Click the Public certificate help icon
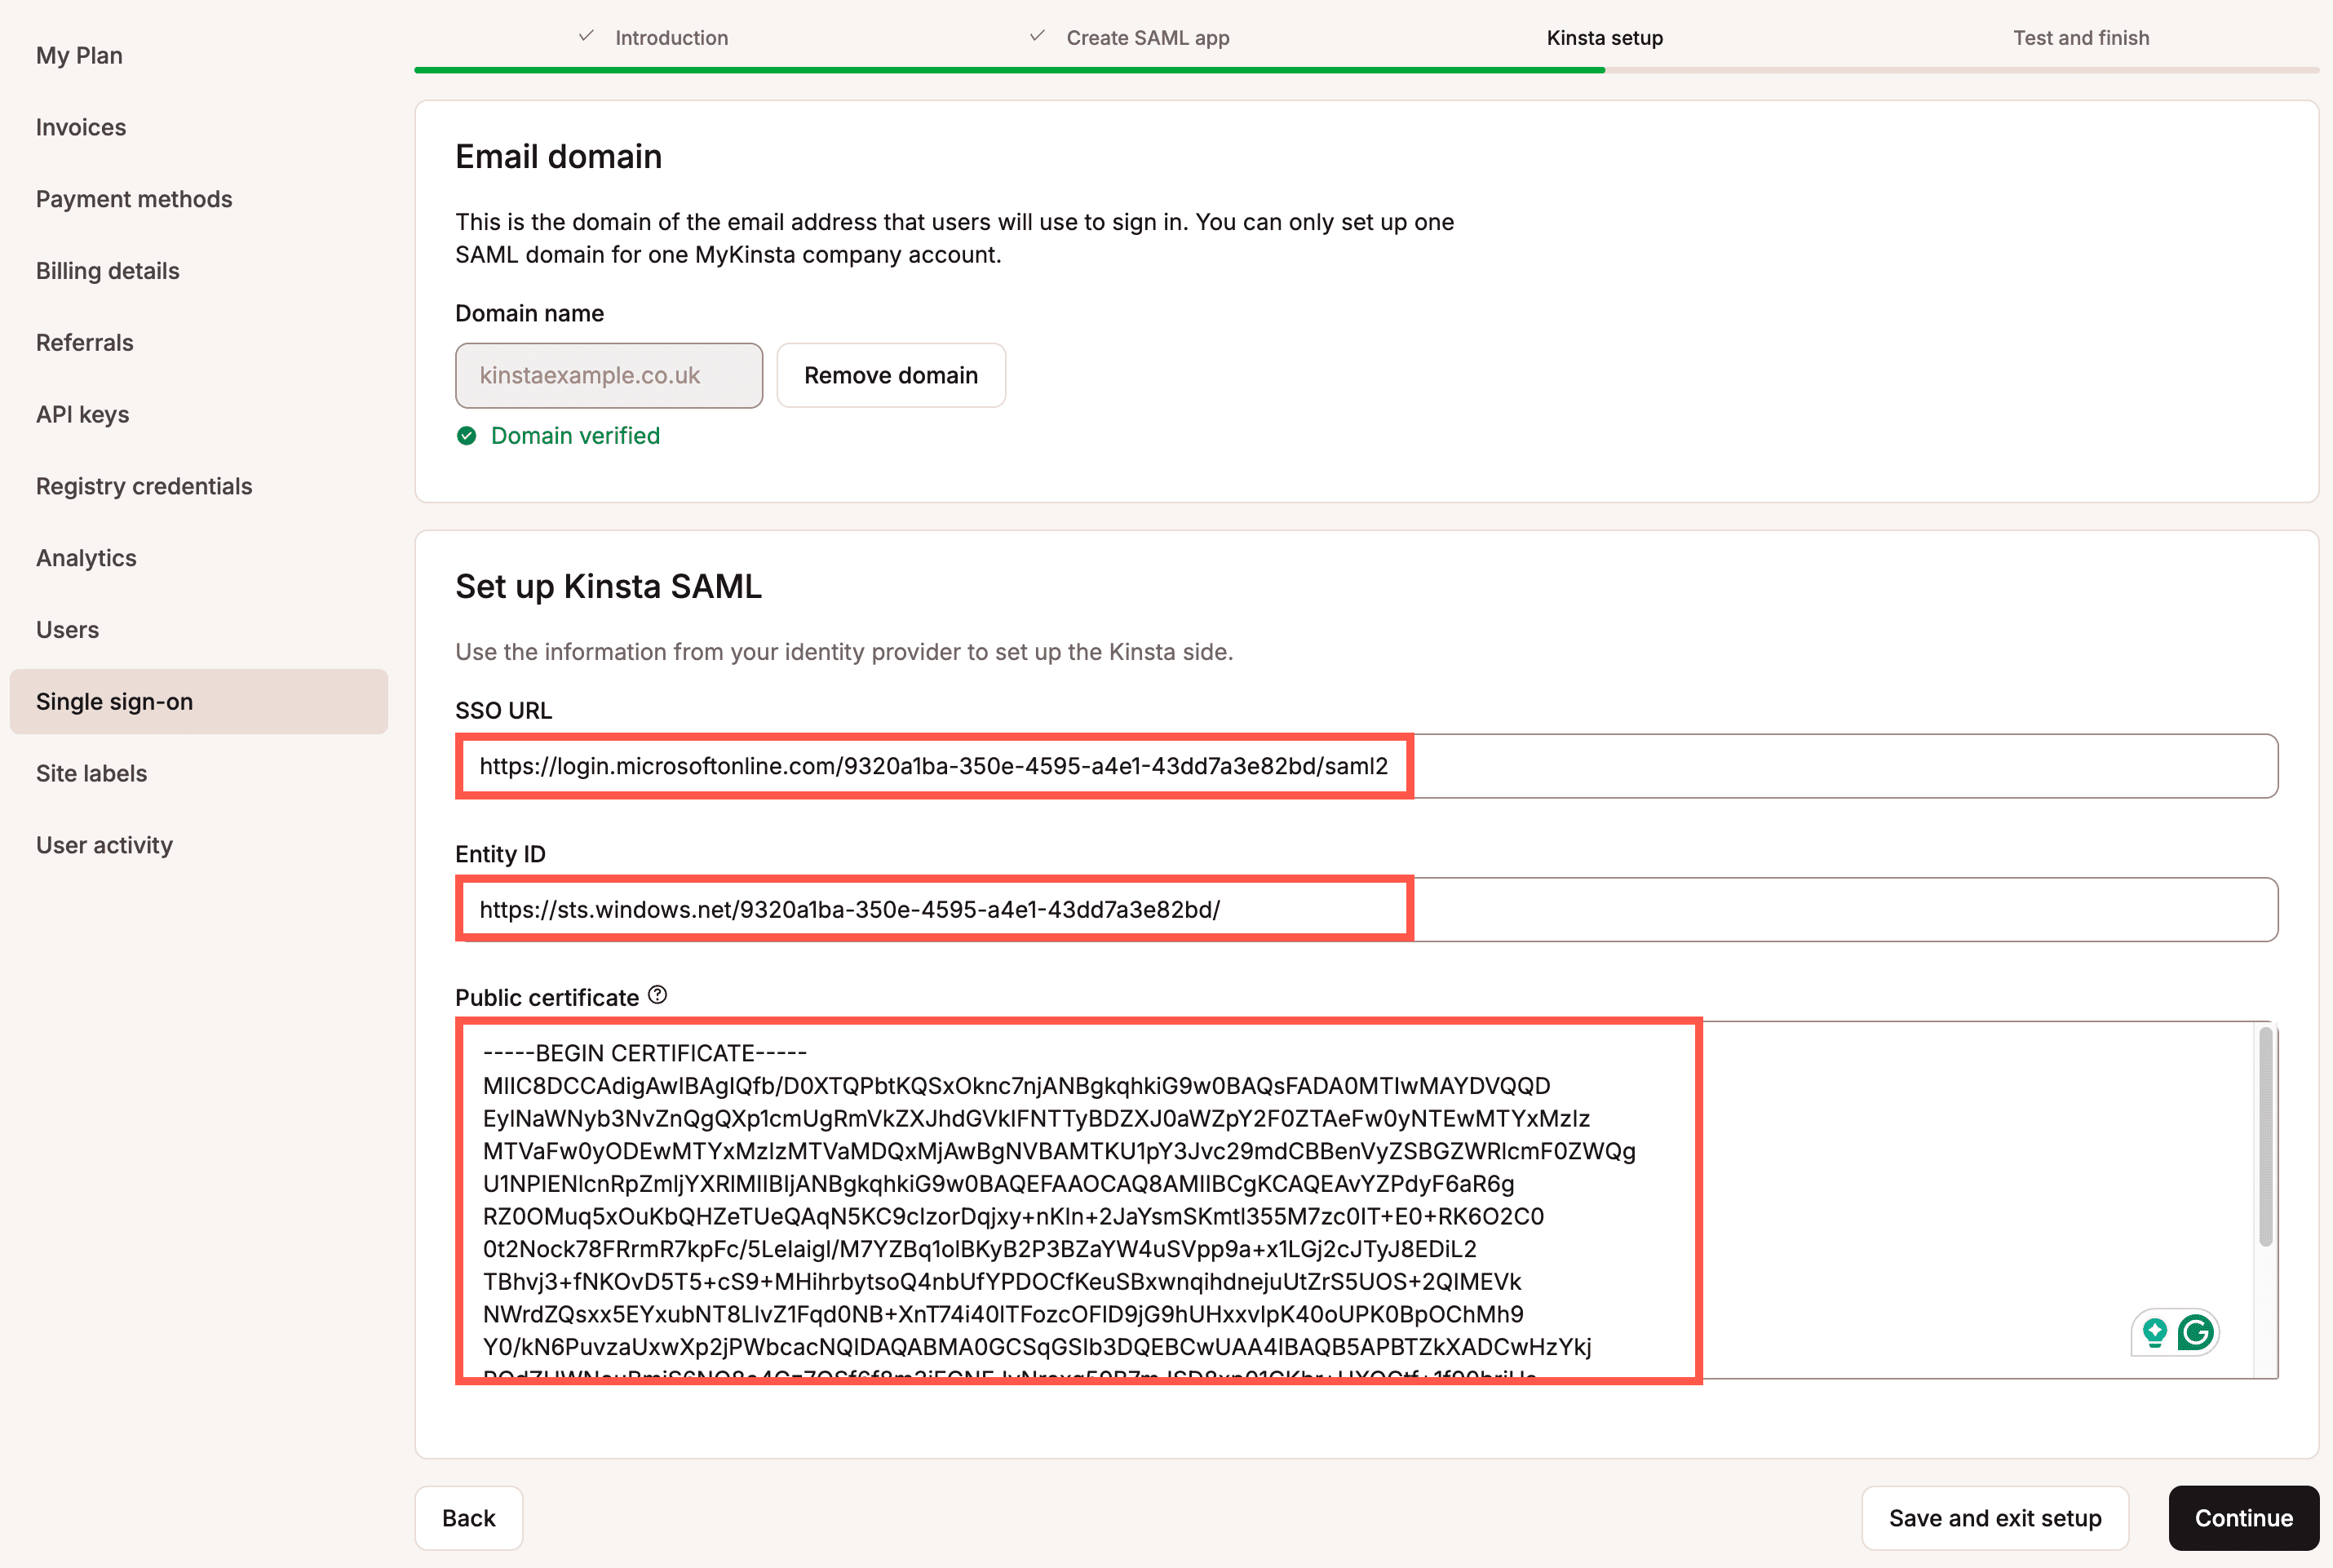This screenshot has height=1568, width=2333. [x=657, y=995]
